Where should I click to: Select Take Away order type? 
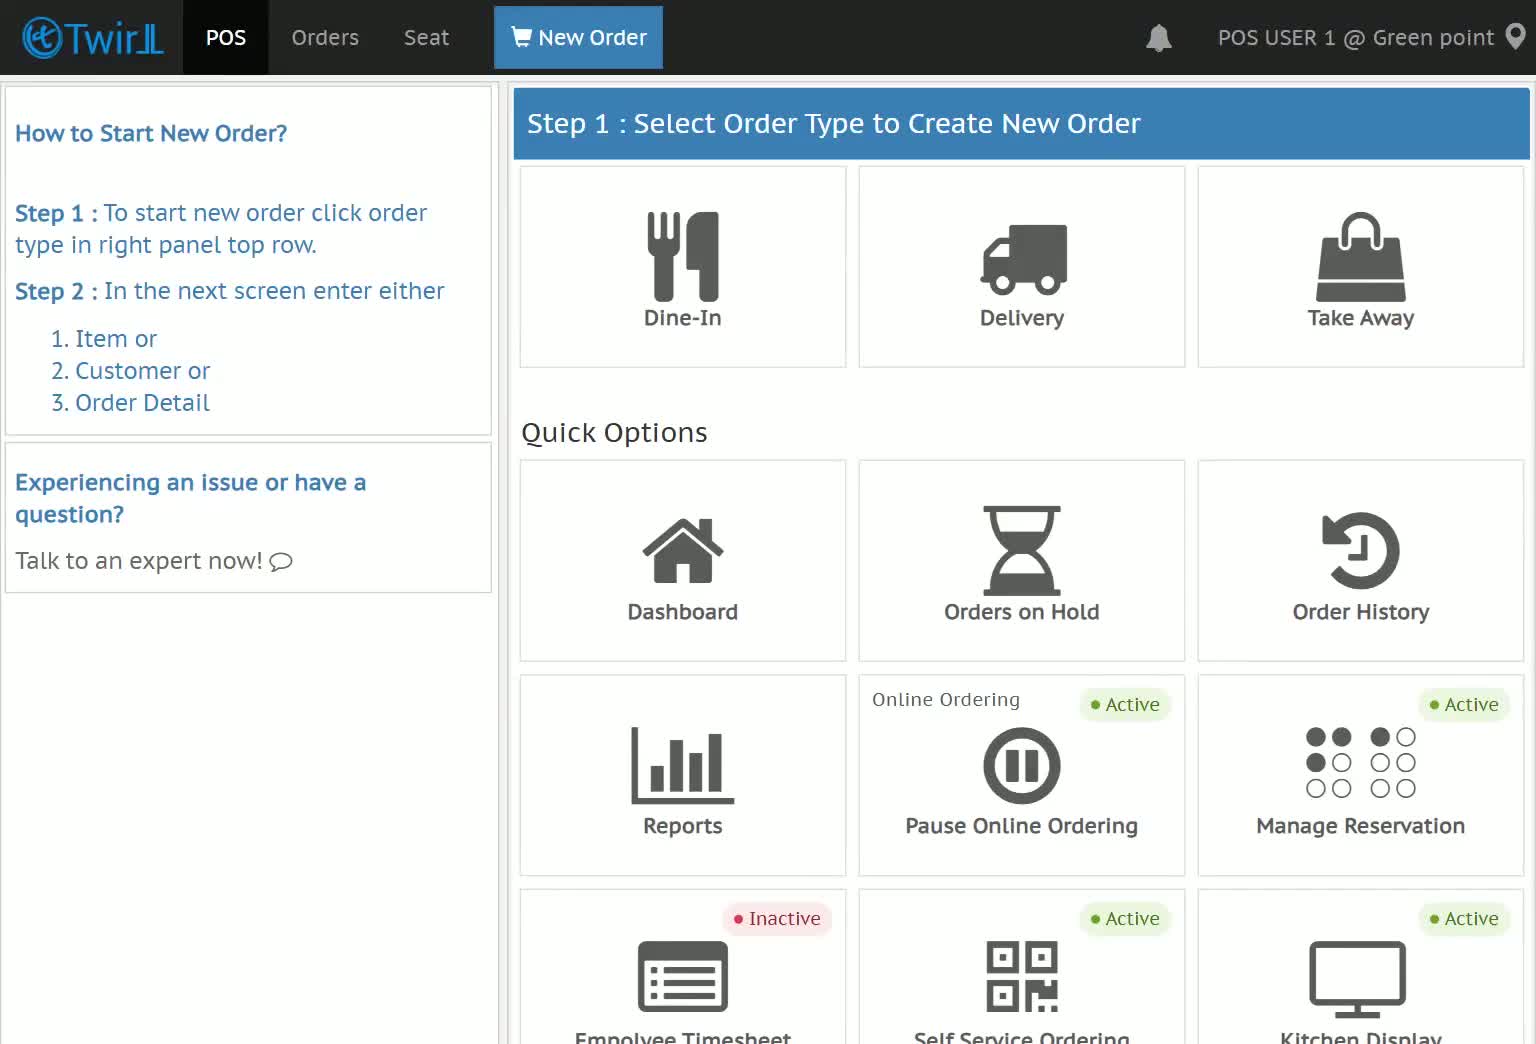tap(1361, 267)
